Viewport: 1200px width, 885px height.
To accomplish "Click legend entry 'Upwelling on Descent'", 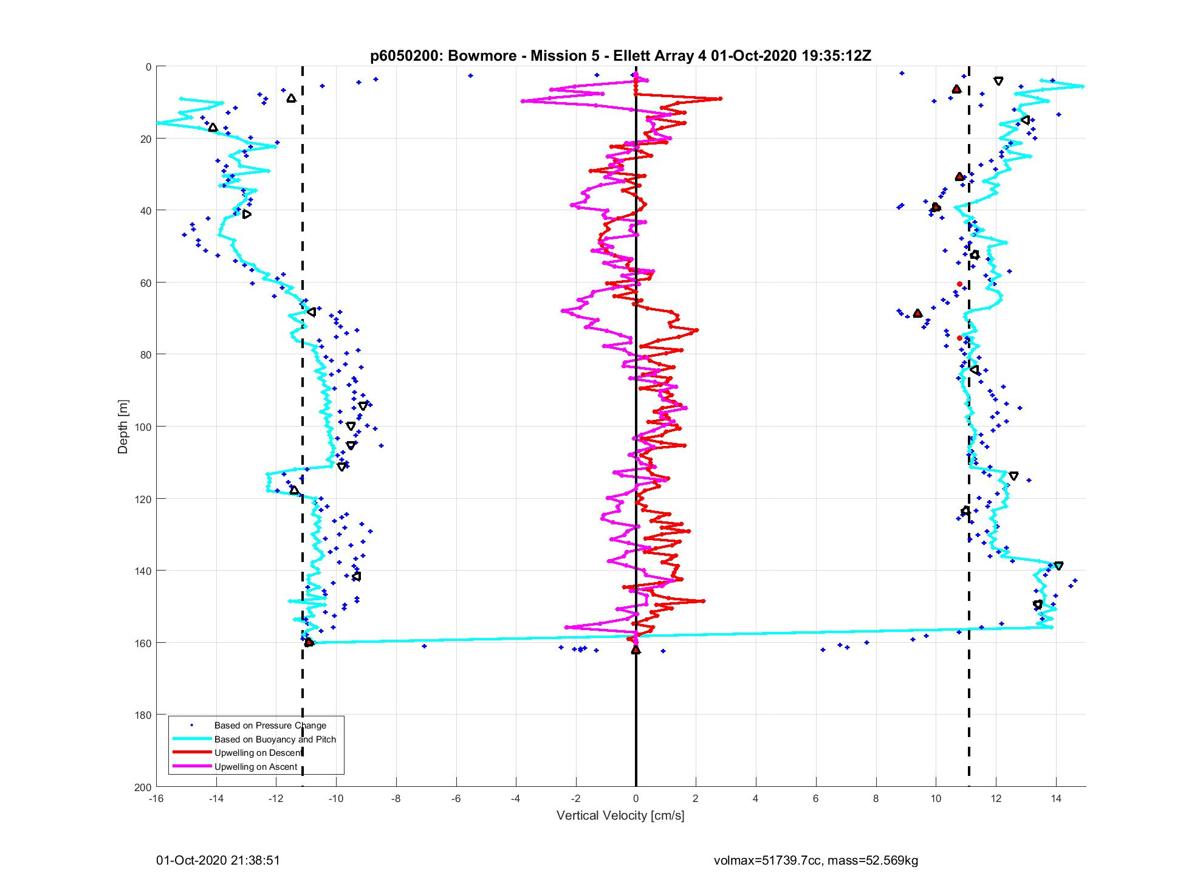I will pos(258,752).
